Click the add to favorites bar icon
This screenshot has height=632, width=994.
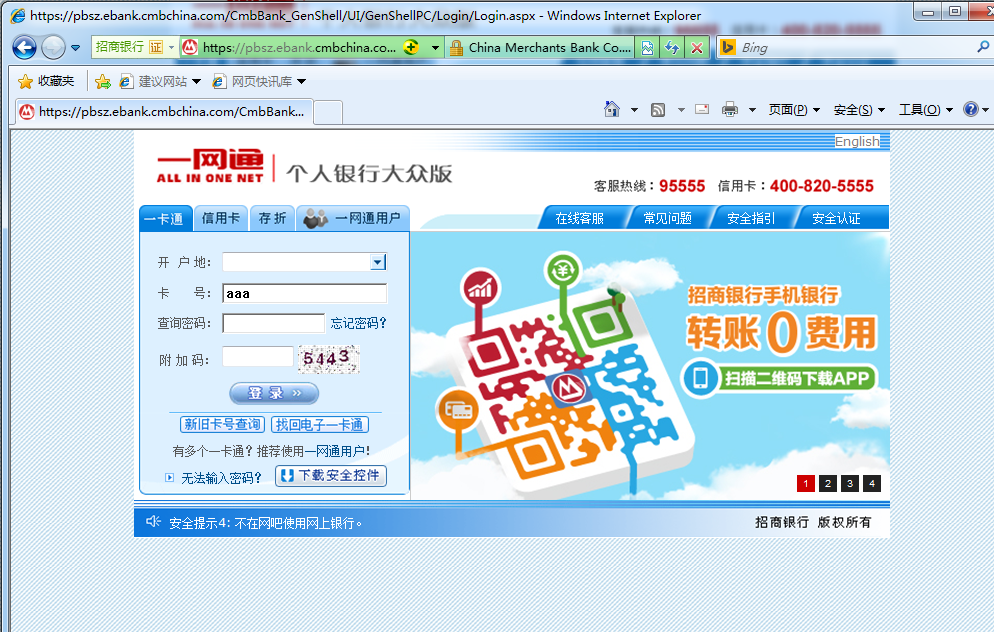point(103,81)
